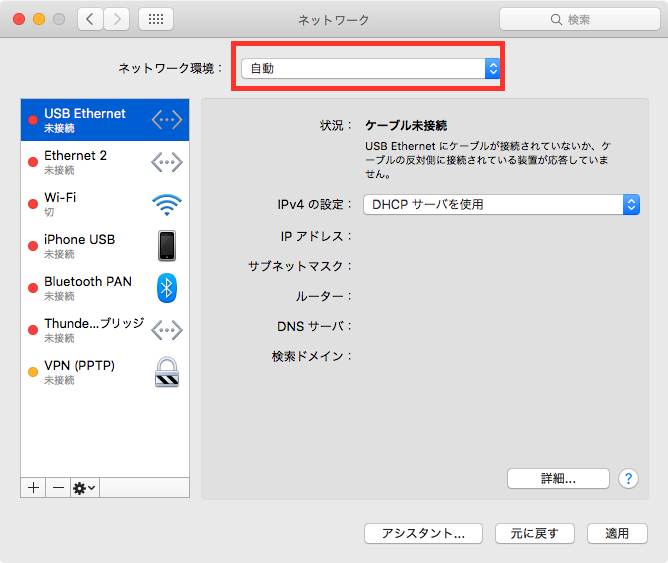Click the アシスタント... button

coord(423,533)
